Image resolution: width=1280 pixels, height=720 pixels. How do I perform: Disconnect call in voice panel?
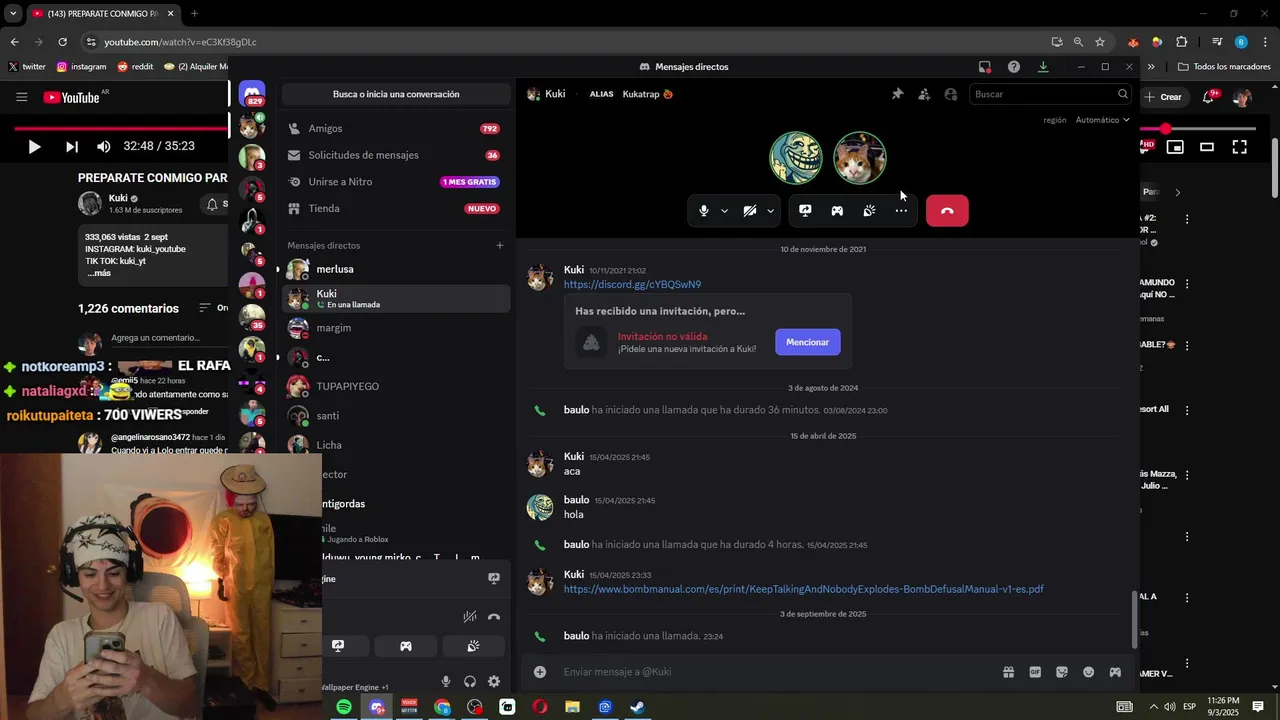tap(494, 617)
